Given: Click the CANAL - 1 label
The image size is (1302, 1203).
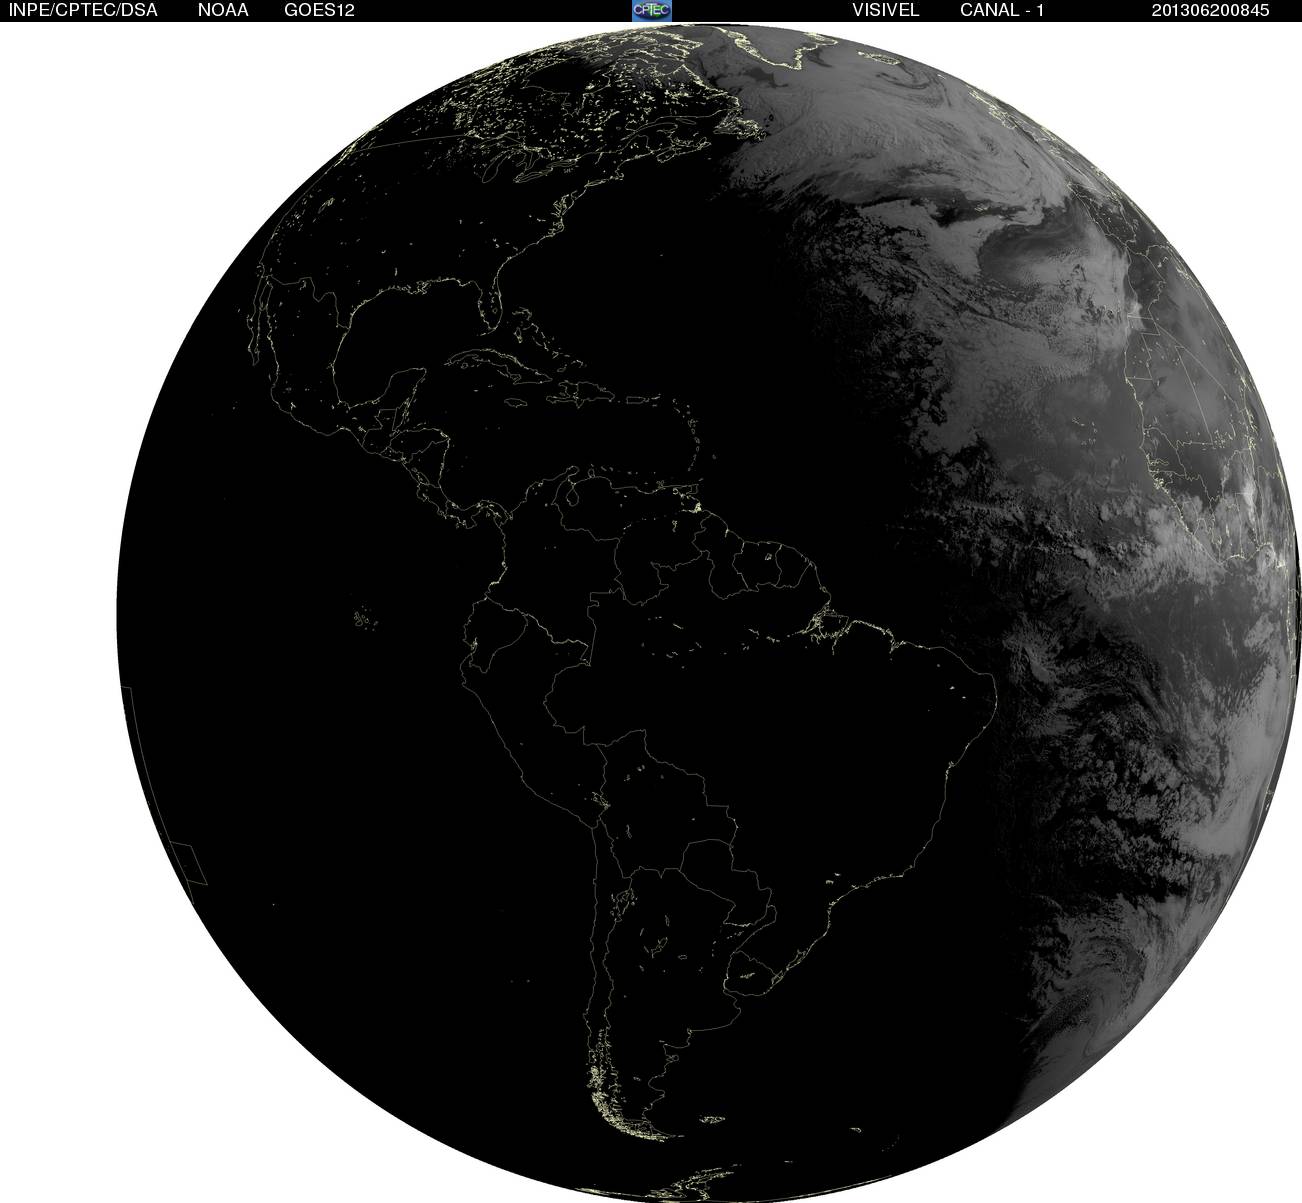Looking at the screenshot, I should [x=1002, y=10].
